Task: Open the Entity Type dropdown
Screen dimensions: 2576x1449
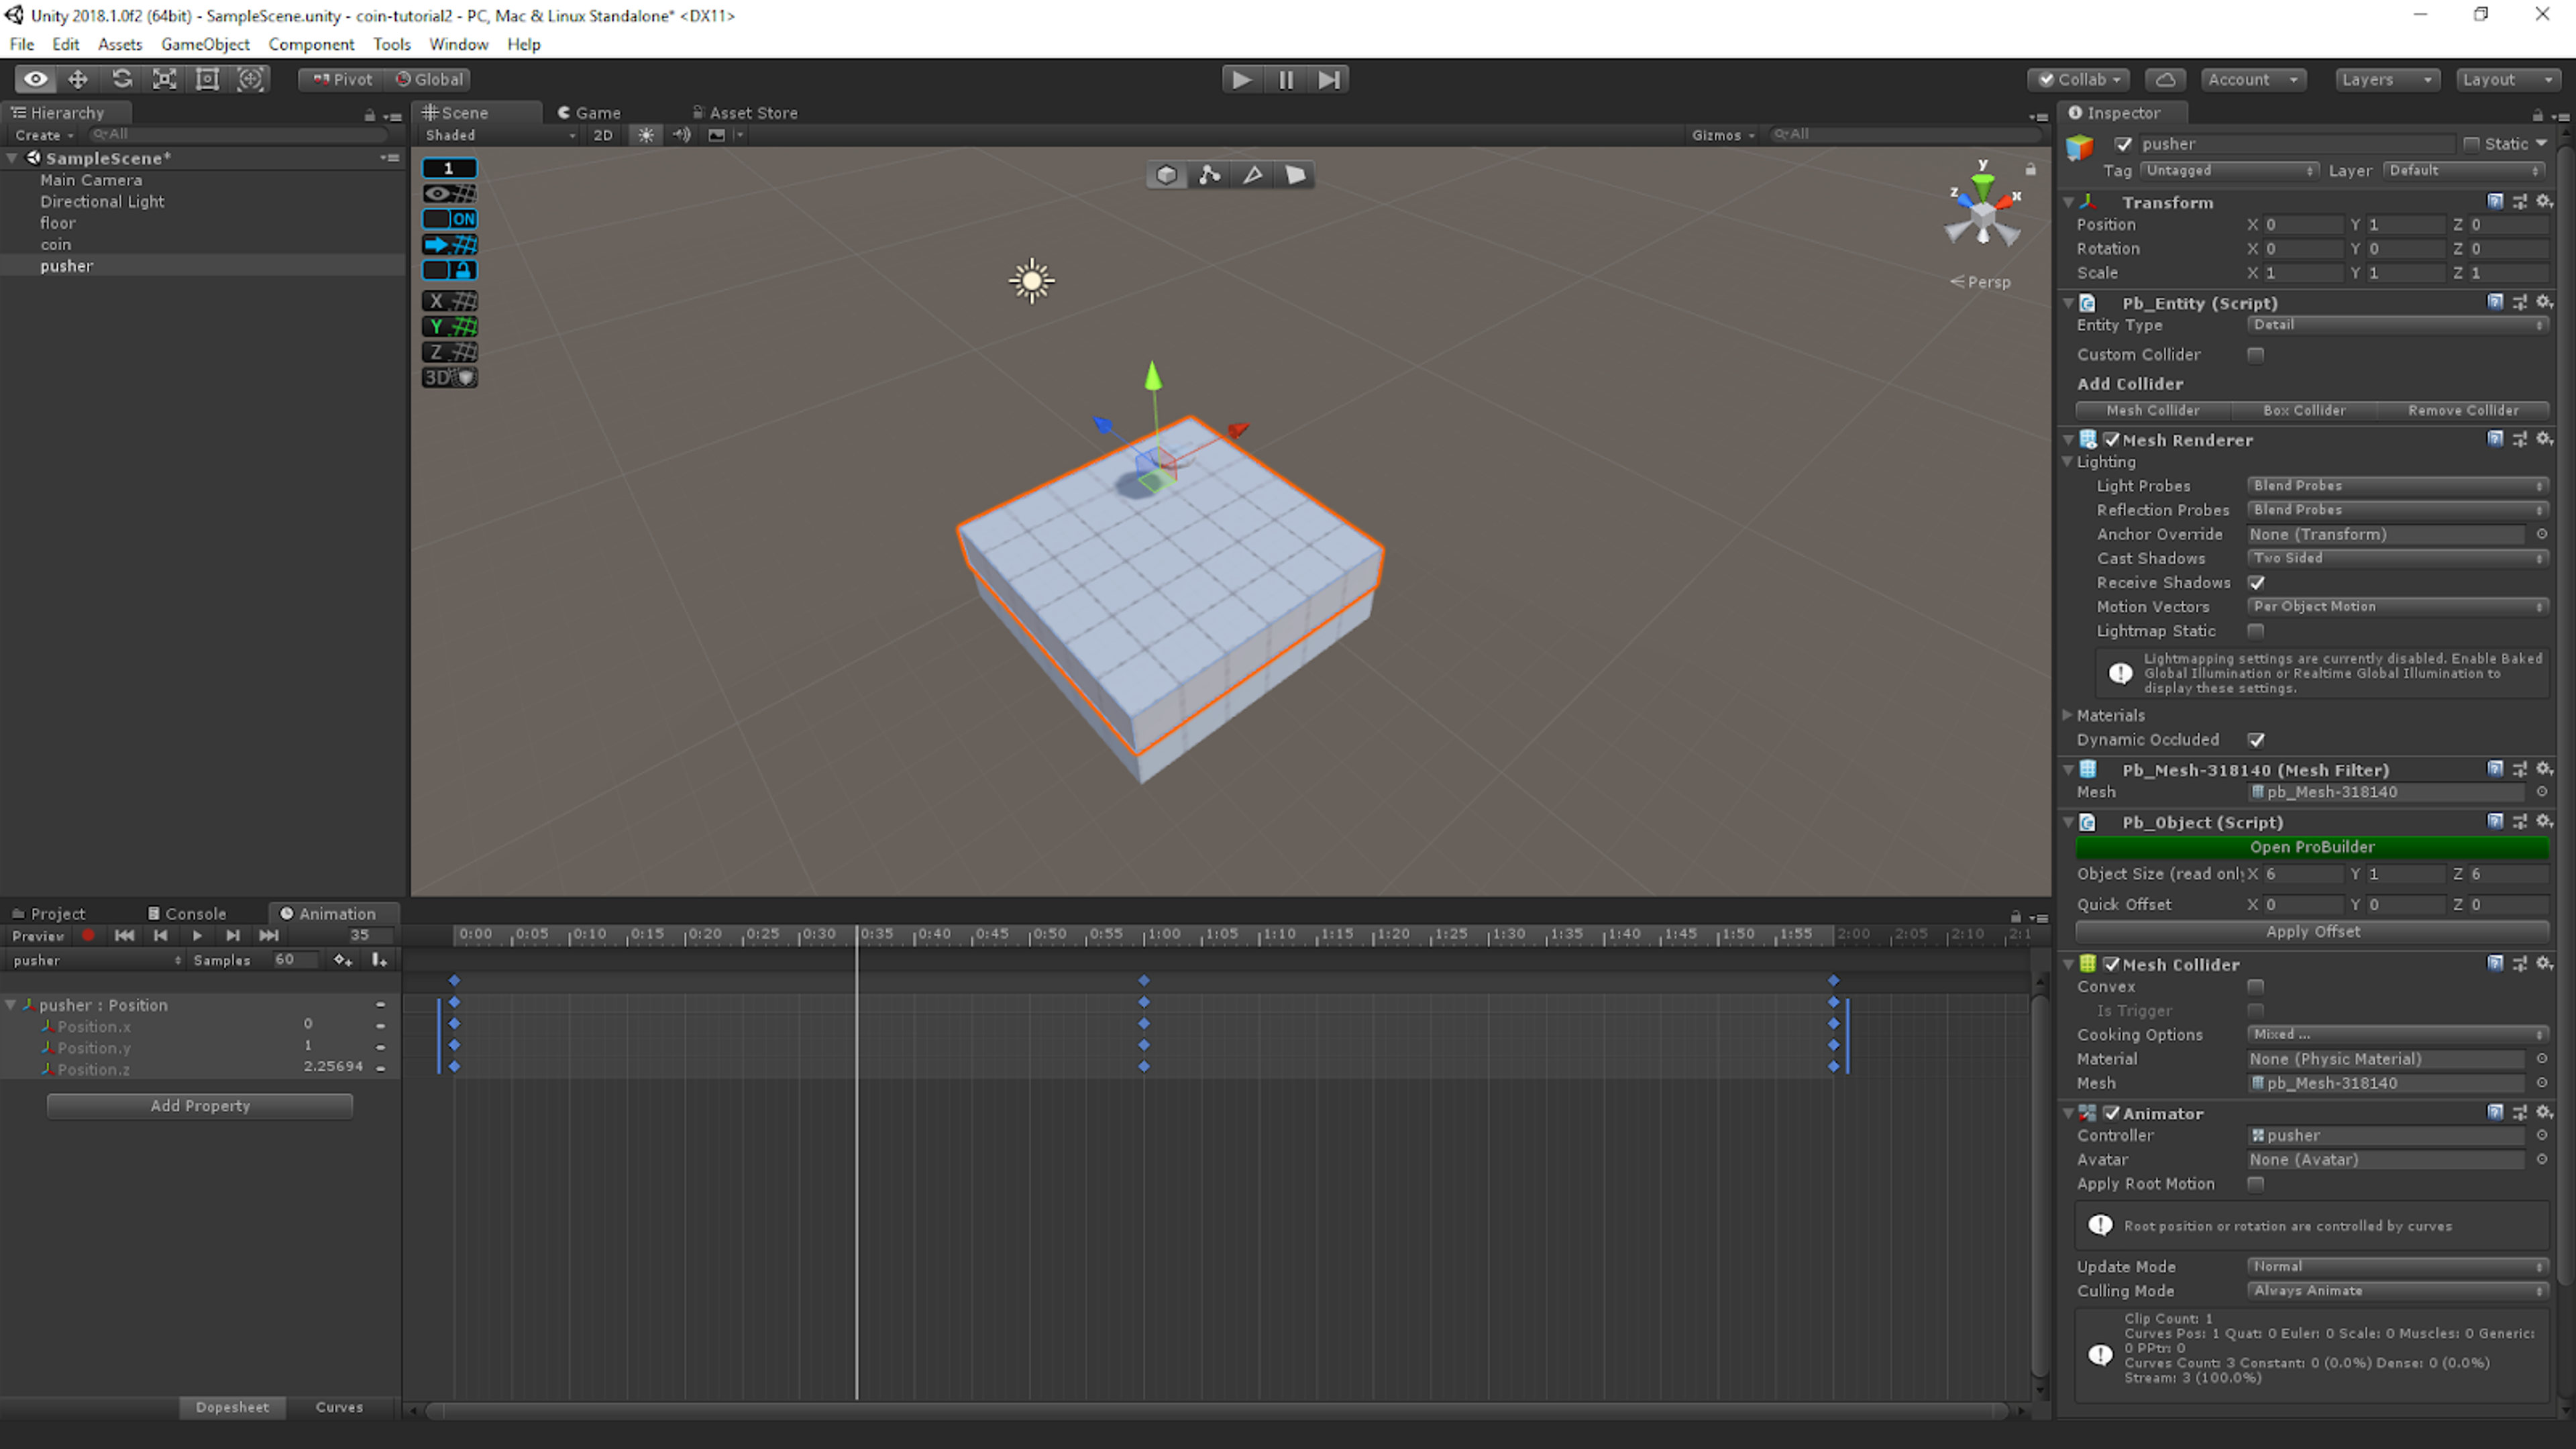Action: 2397,325
